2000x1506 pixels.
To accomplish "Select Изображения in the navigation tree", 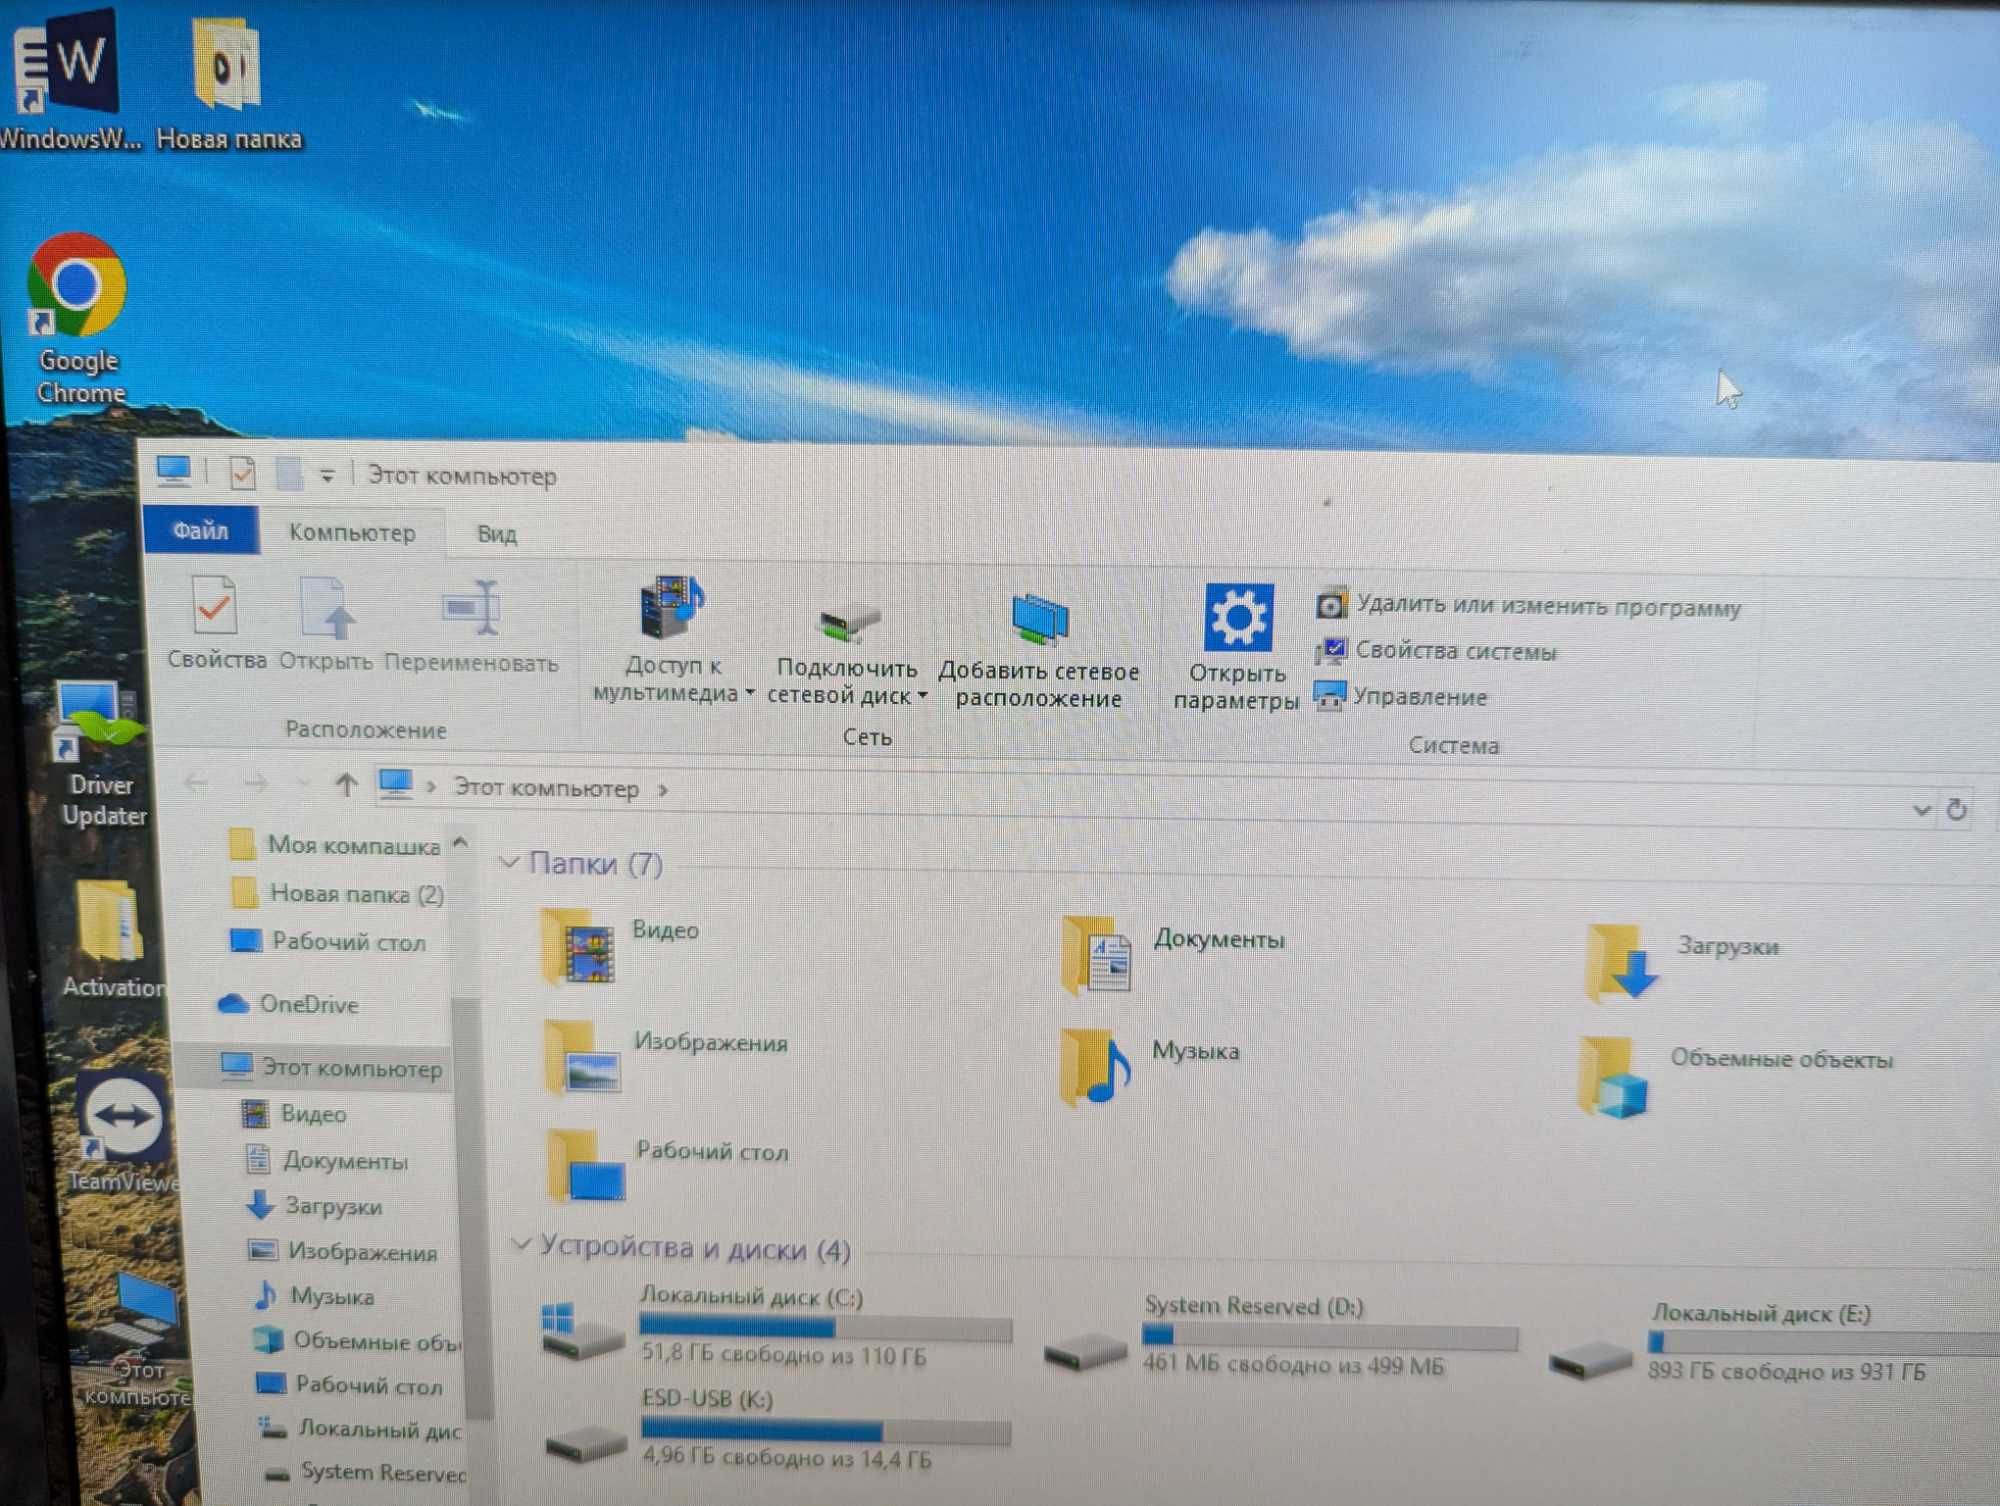I will 342,1251.
